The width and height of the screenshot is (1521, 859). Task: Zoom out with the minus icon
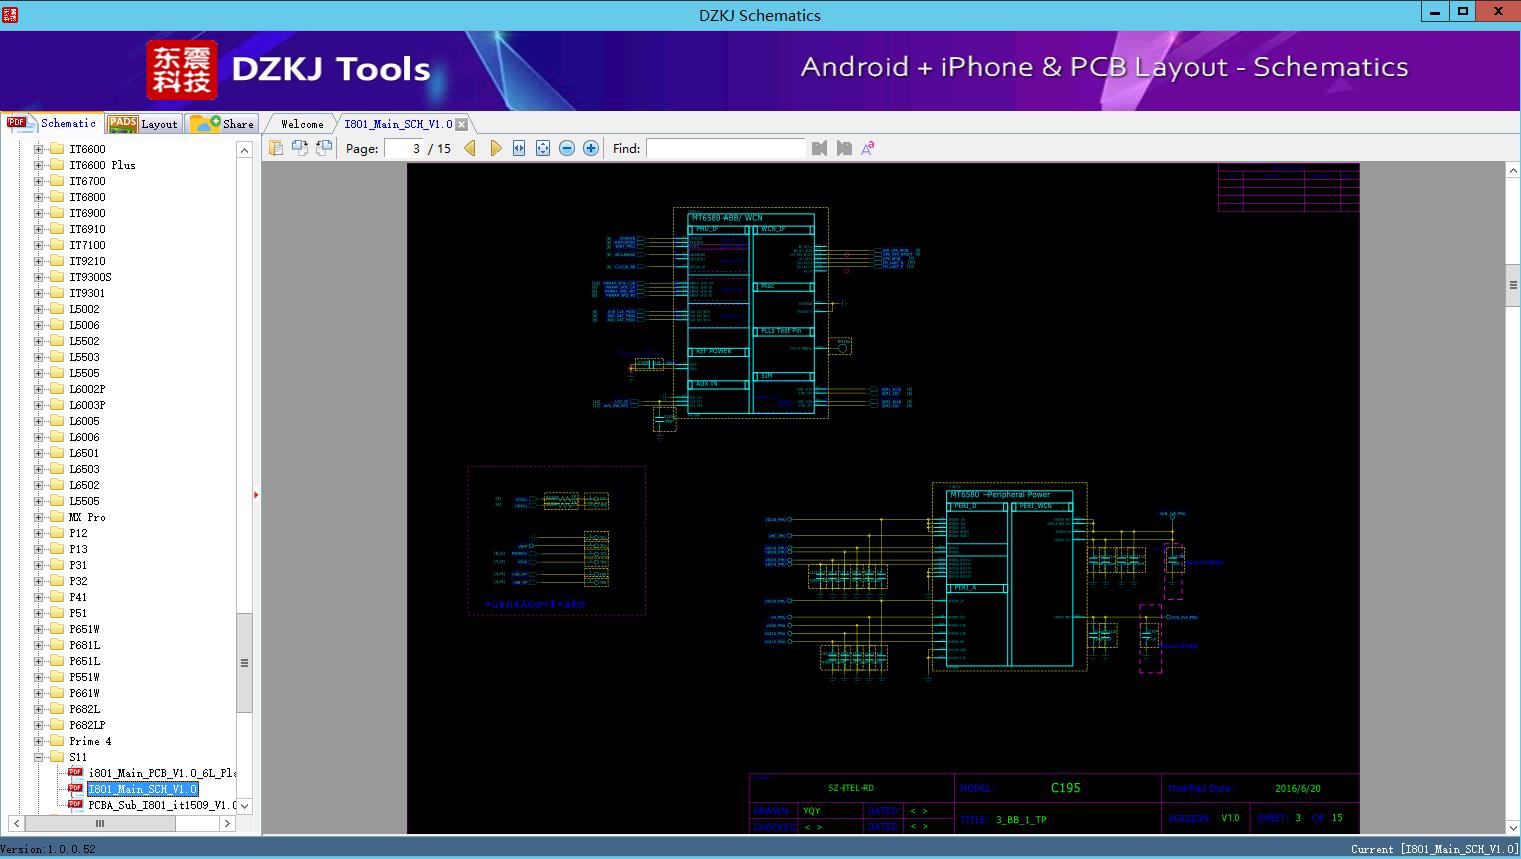pos(567,148)
